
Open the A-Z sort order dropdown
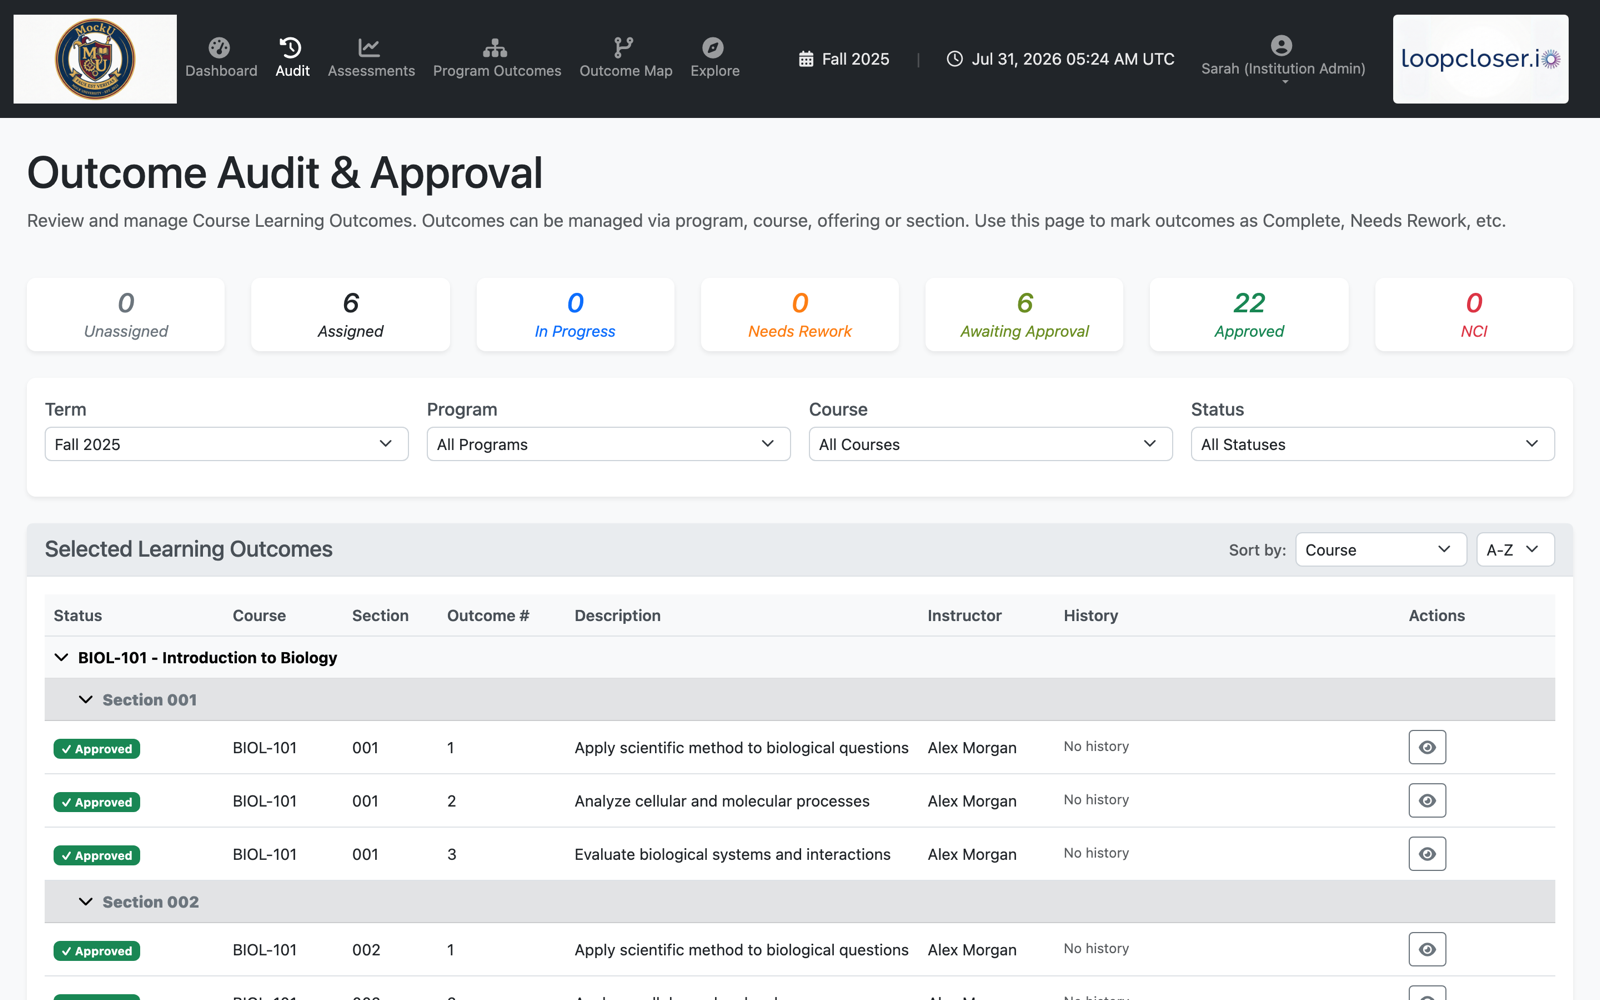(x=1515, y=550)
